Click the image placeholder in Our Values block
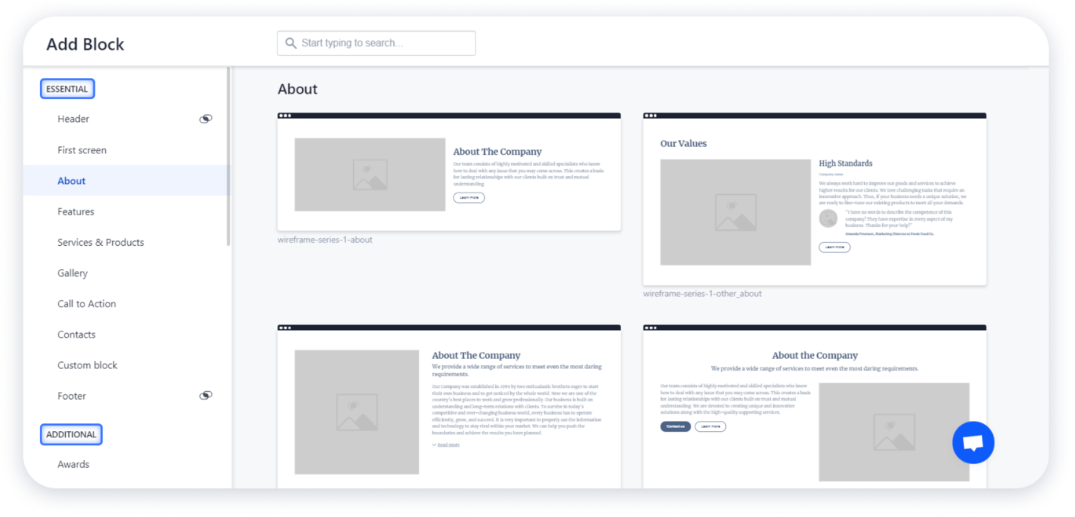 735,212
